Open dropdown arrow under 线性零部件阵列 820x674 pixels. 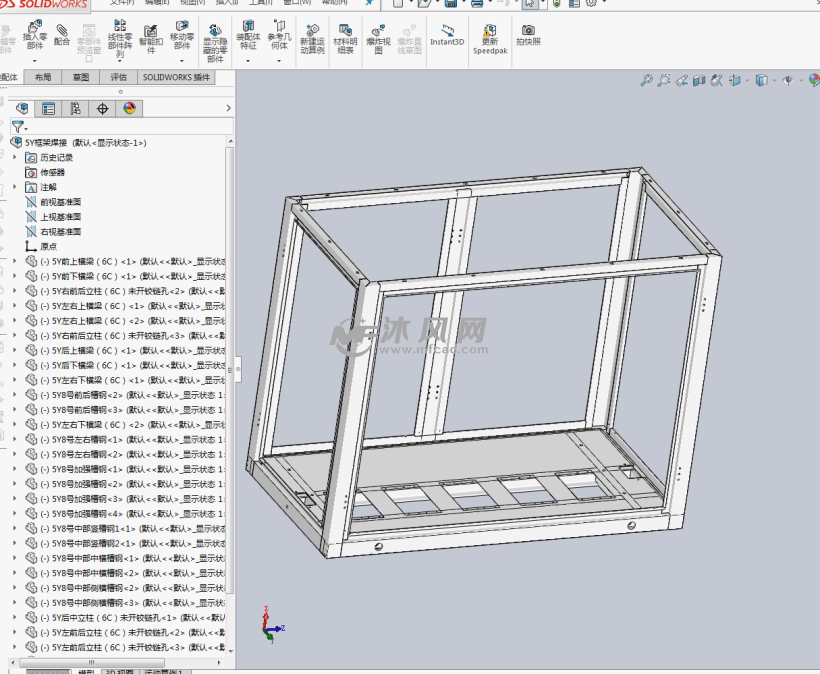pyautogui.click(x=120, y=61)
